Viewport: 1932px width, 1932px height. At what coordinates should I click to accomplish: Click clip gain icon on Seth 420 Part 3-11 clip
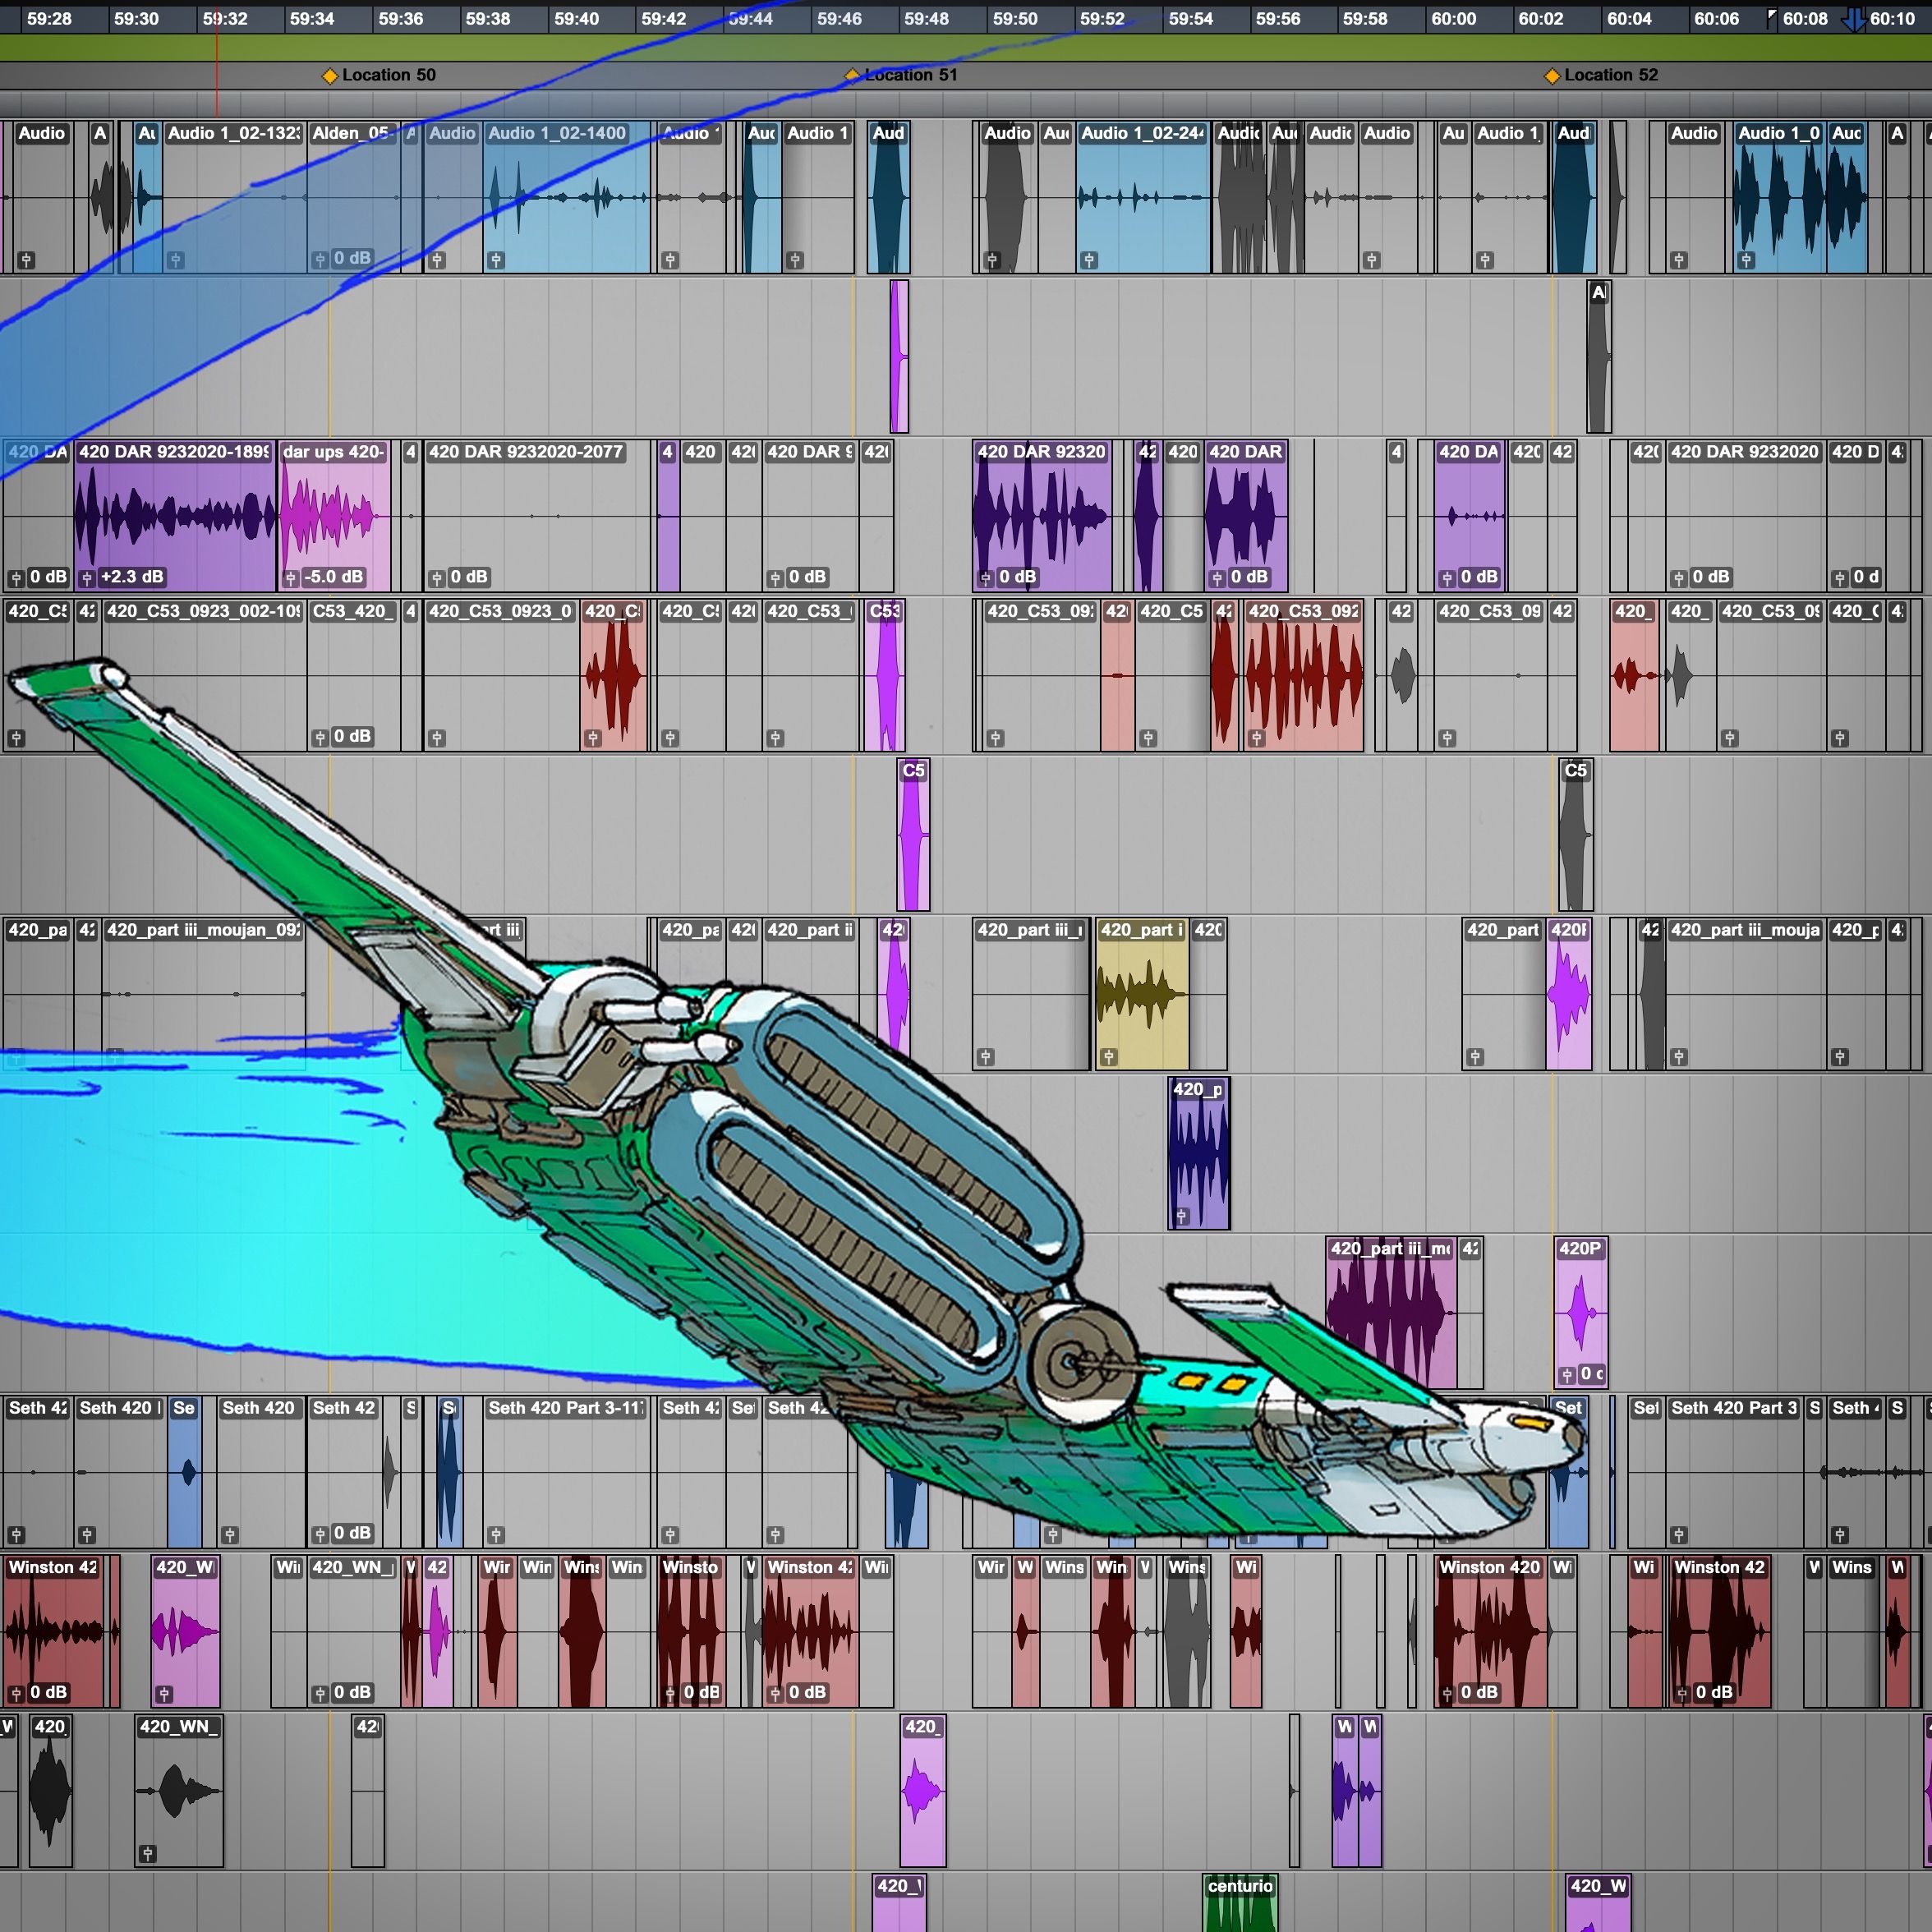(495, 1534)
